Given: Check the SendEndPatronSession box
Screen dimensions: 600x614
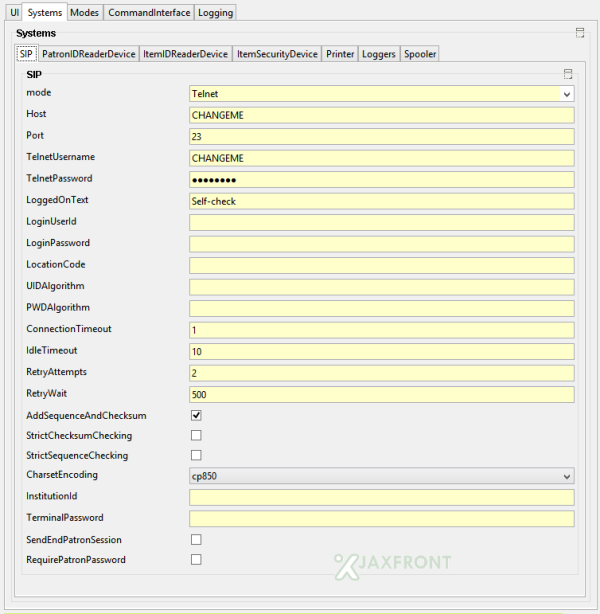Looking at the screenshot, I should [x=196, y=540].
